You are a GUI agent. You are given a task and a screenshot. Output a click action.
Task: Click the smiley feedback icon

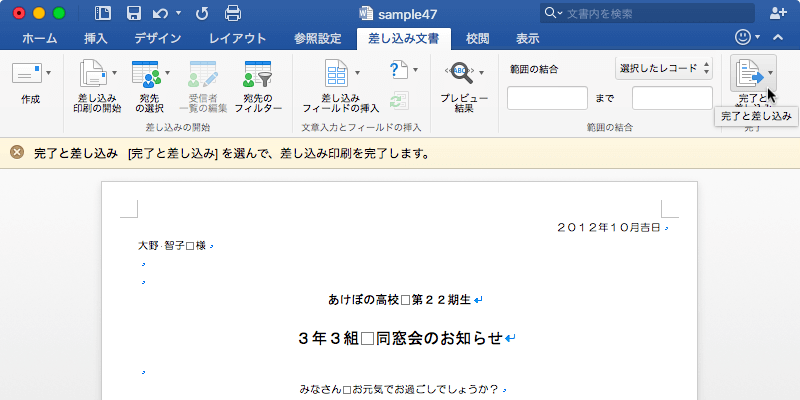click(x=743, y=37)
